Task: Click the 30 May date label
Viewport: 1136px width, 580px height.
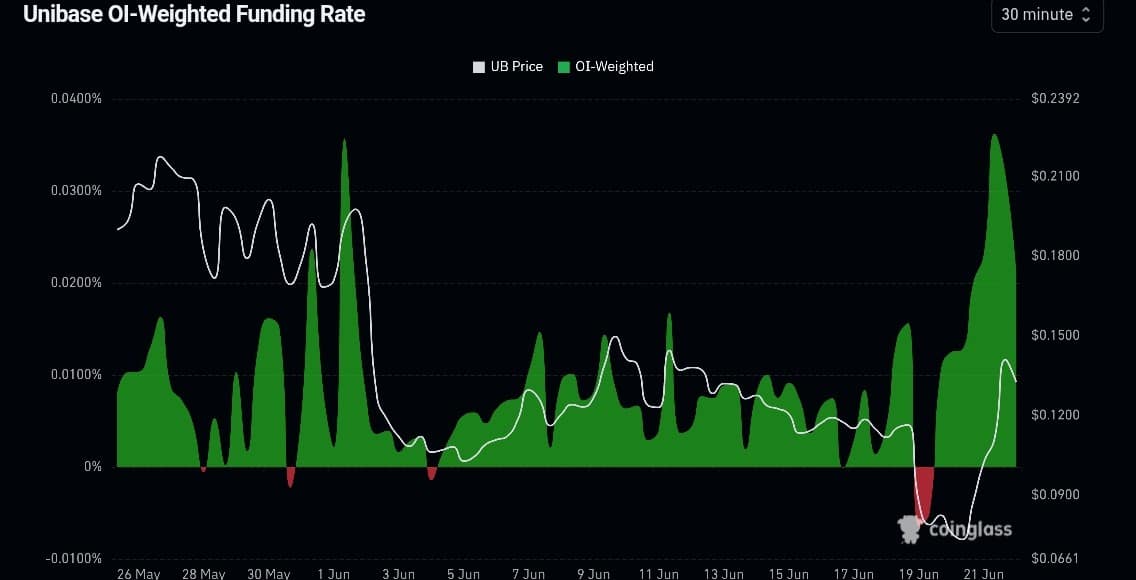Action: click(x=268, y=573)
